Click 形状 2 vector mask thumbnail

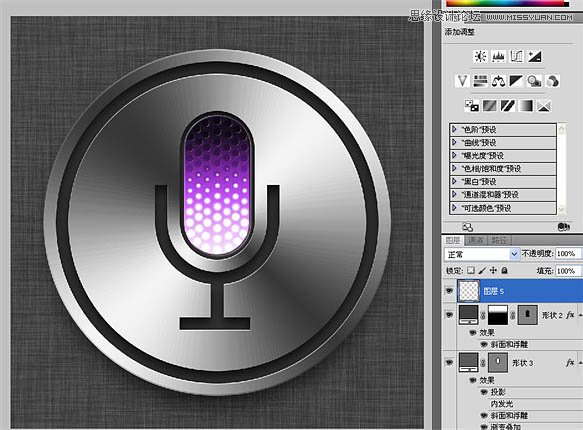click(x=528, y=315)
